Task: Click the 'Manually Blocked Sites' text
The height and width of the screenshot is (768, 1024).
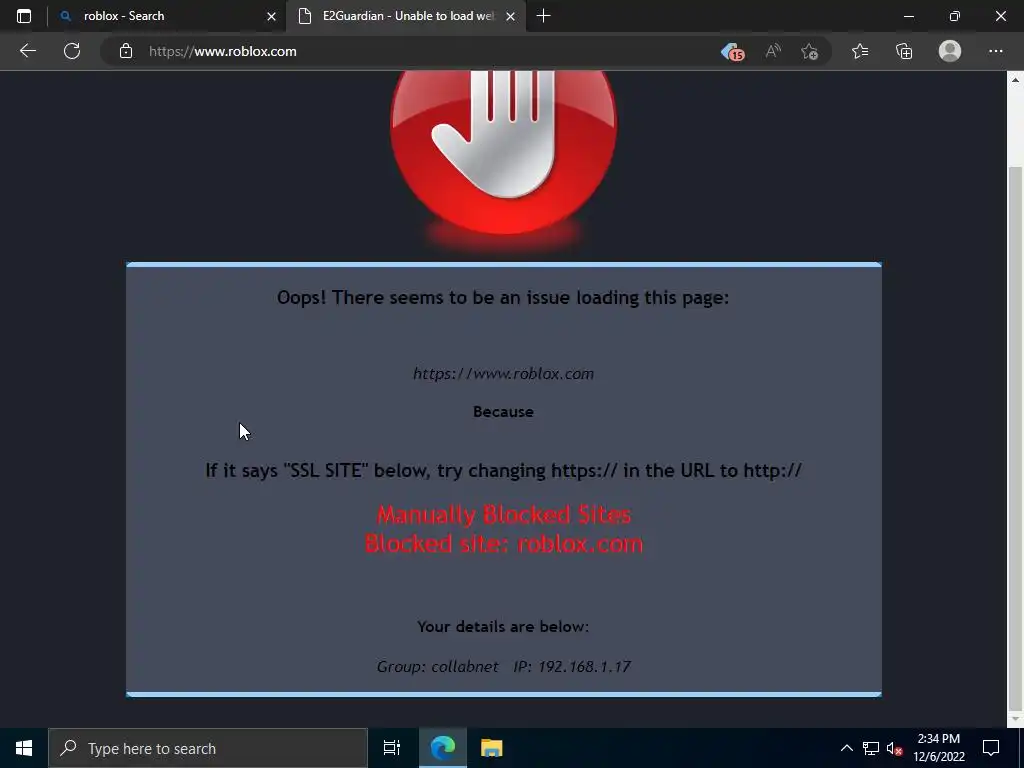Action: (504, 515)
